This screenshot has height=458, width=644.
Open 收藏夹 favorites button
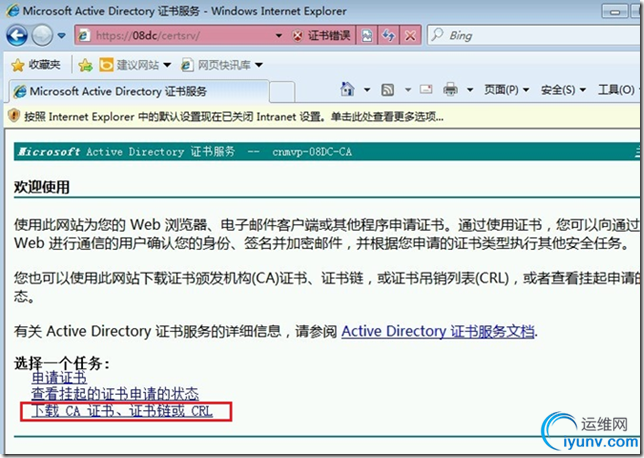point(36,65)
